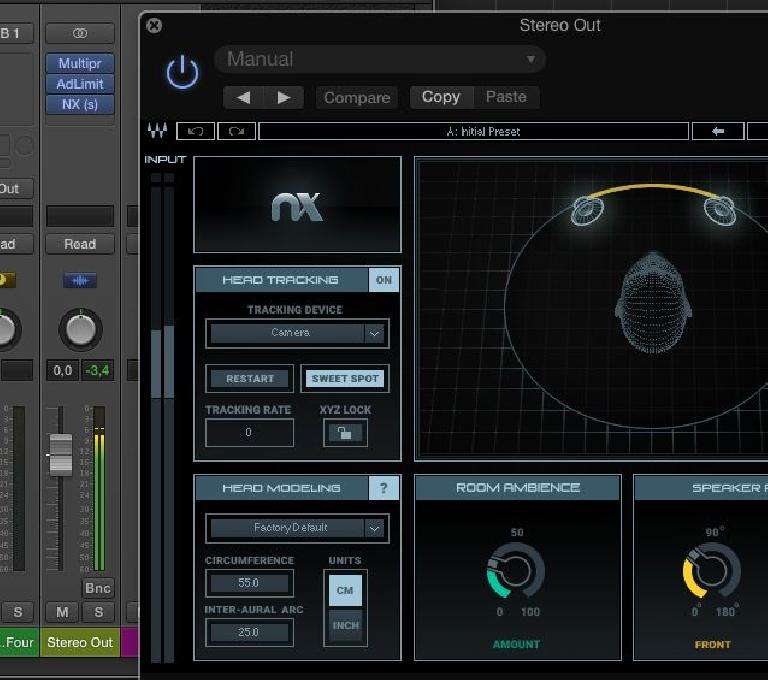Click the left arrow next to preset name
The height and width of the screenshot is (680, 768).
pyautogui.click(x=718, y=131)
